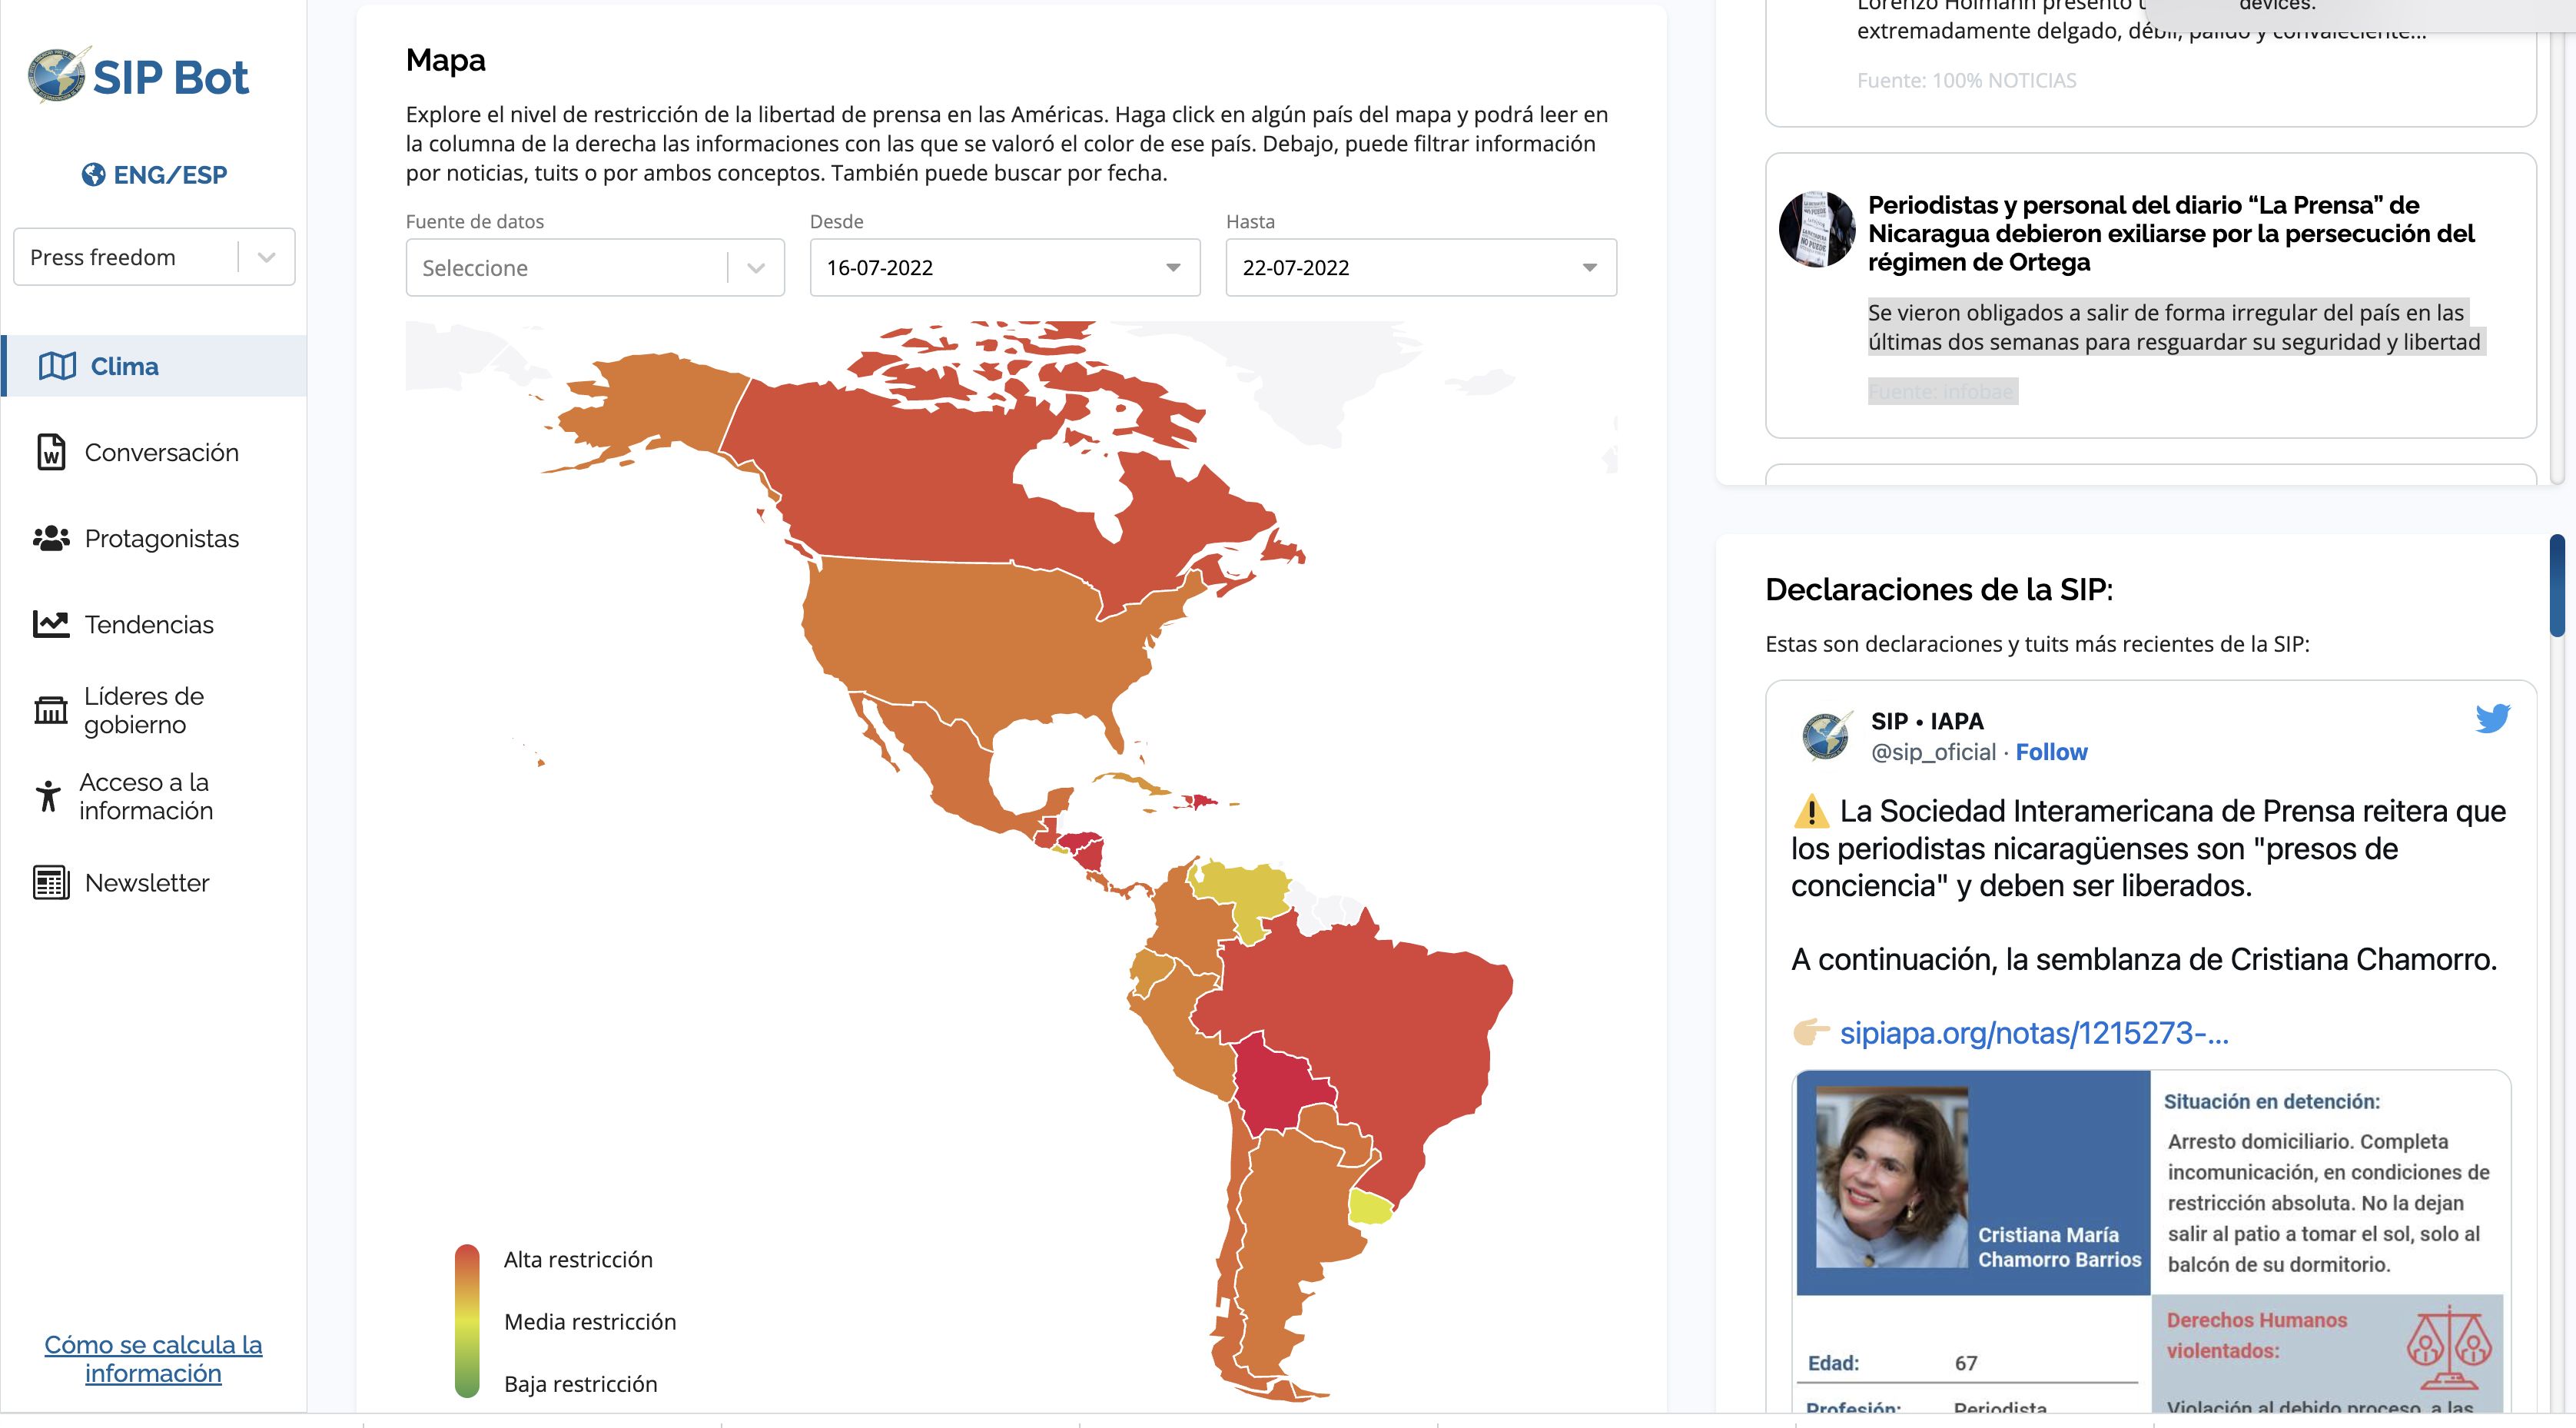Click the globe icon beside ENG/ESP
This screenshot has height=1428, width=2576.
coord(93,175)
